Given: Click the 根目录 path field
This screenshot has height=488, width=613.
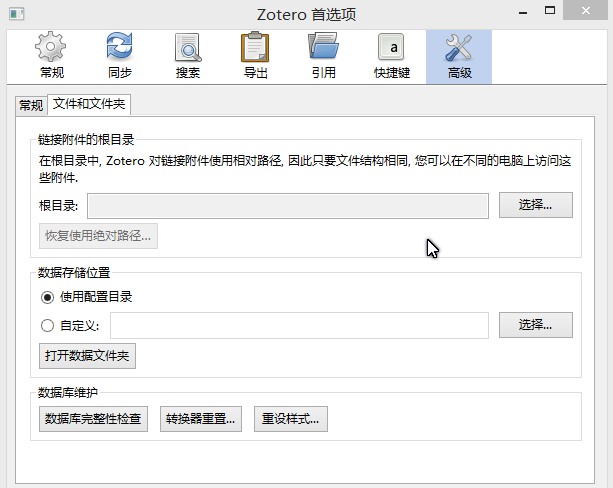Looking at the screenshot, I should 288,206.
